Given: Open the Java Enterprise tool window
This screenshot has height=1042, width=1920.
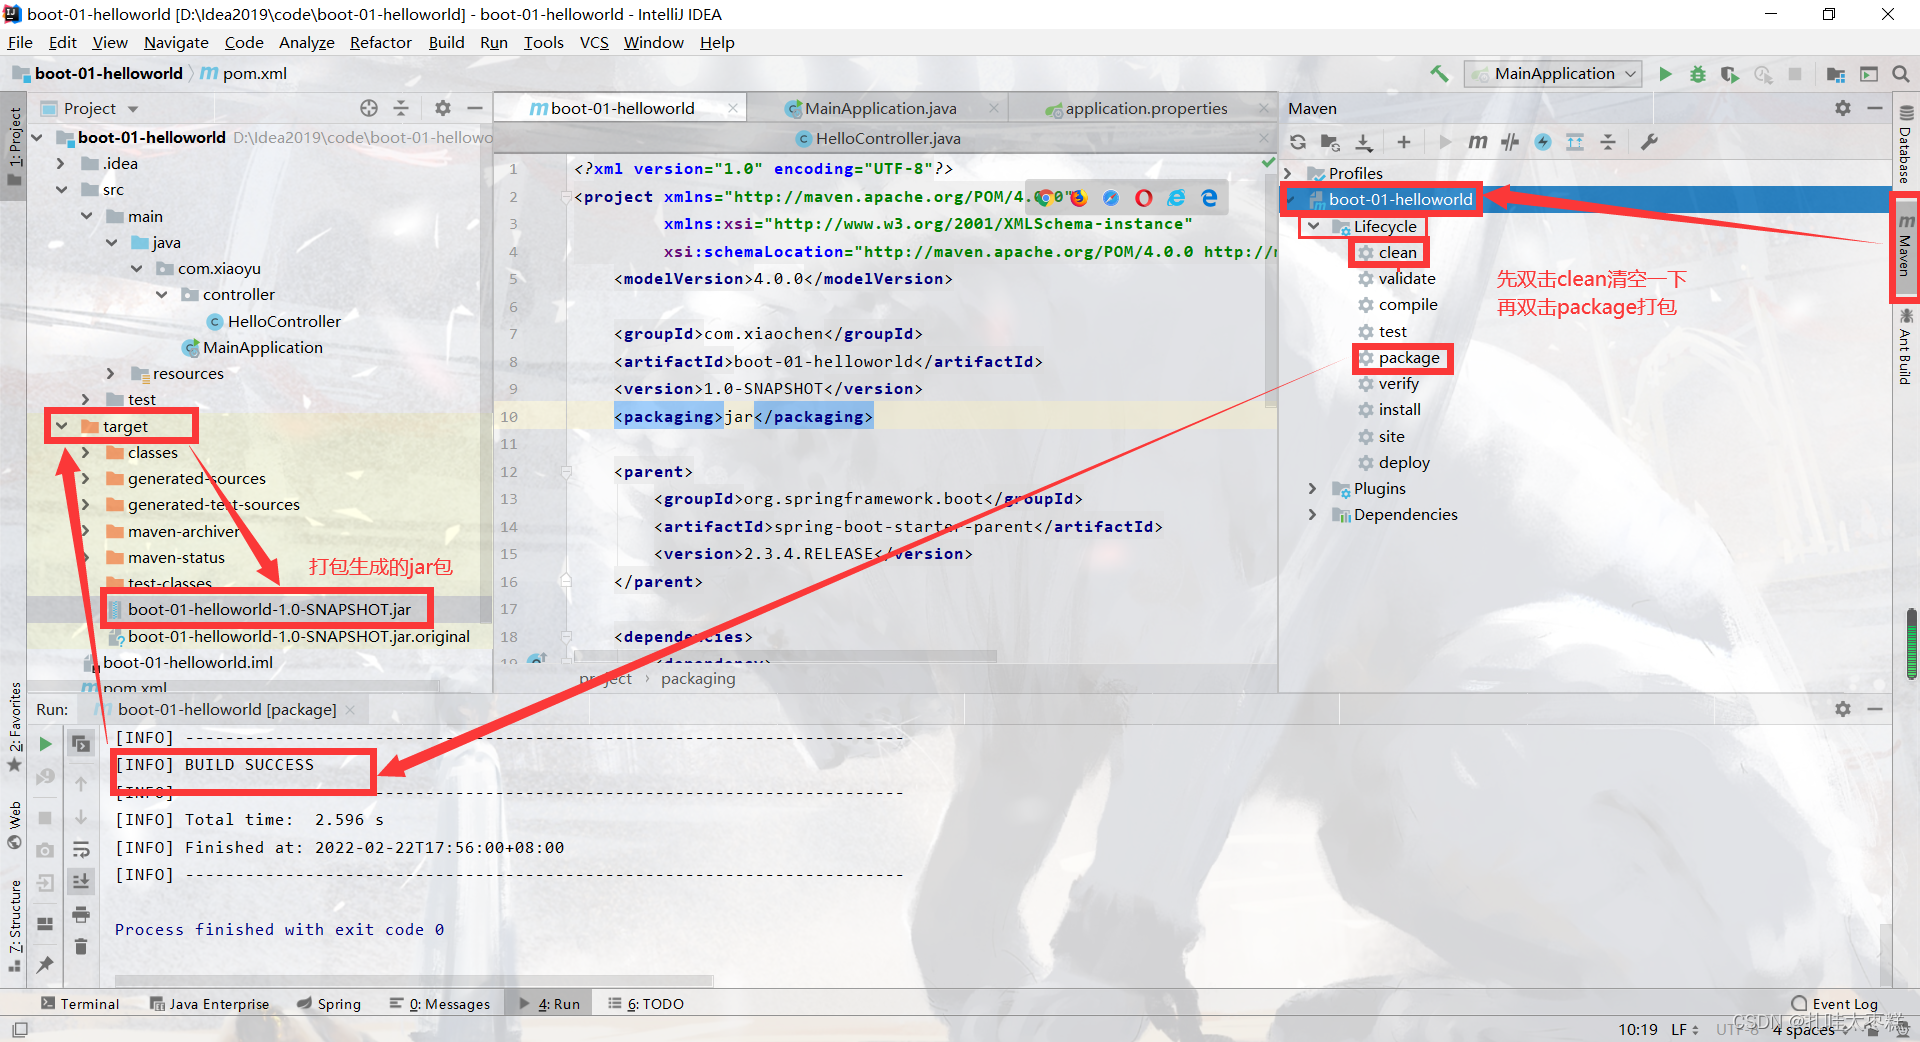Looking at the screenshot, I should click(x=209, y=1004).
